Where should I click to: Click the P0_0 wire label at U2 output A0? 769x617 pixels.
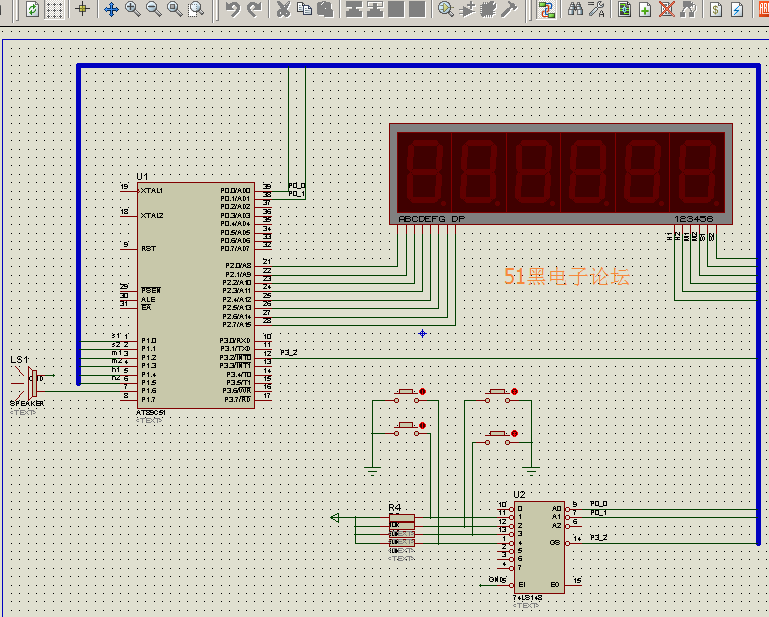pos(598,504)
